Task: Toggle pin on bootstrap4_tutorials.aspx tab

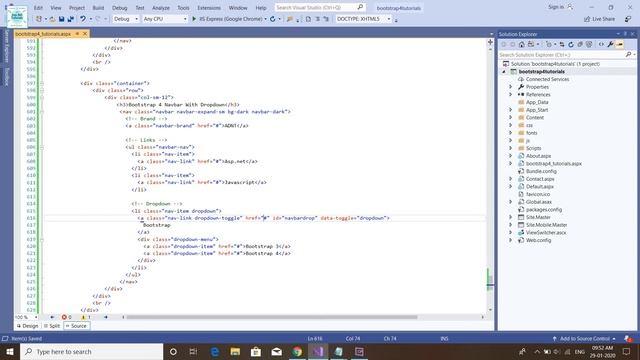Action: pos(77,33)
